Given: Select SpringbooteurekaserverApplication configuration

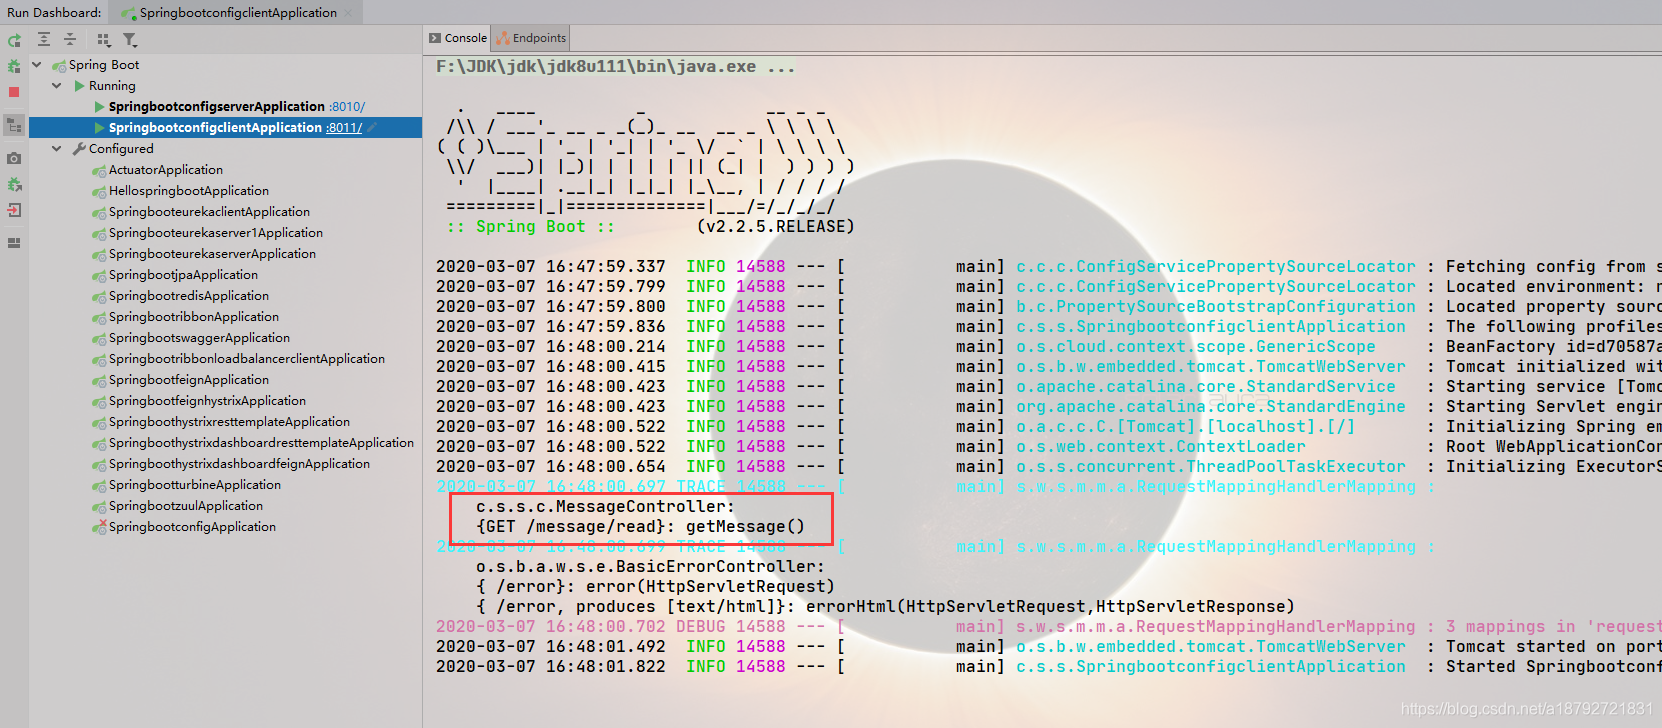Looking at the screenshot, I should coord(212,254).
